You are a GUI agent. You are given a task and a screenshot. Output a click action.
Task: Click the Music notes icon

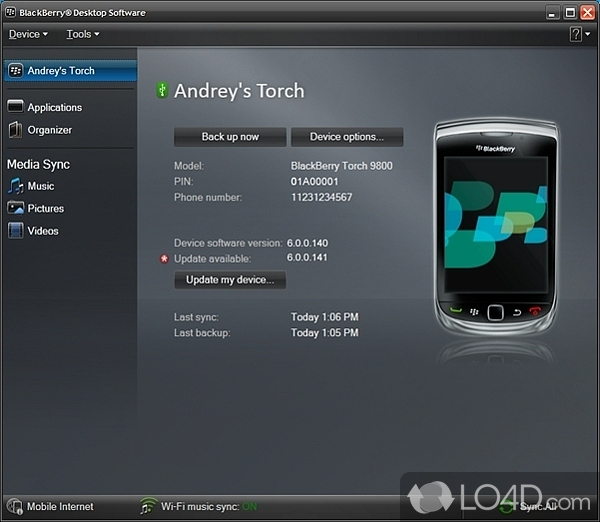(15, 186)
